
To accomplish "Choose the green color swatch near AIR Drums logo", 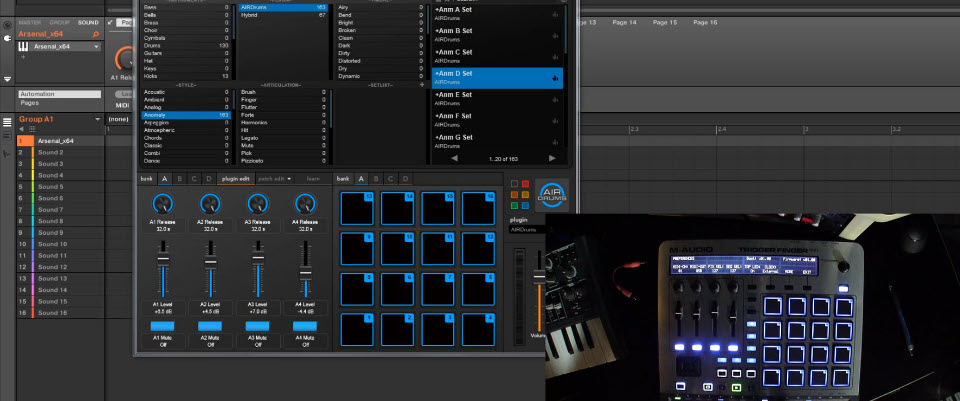I will 514,206.
